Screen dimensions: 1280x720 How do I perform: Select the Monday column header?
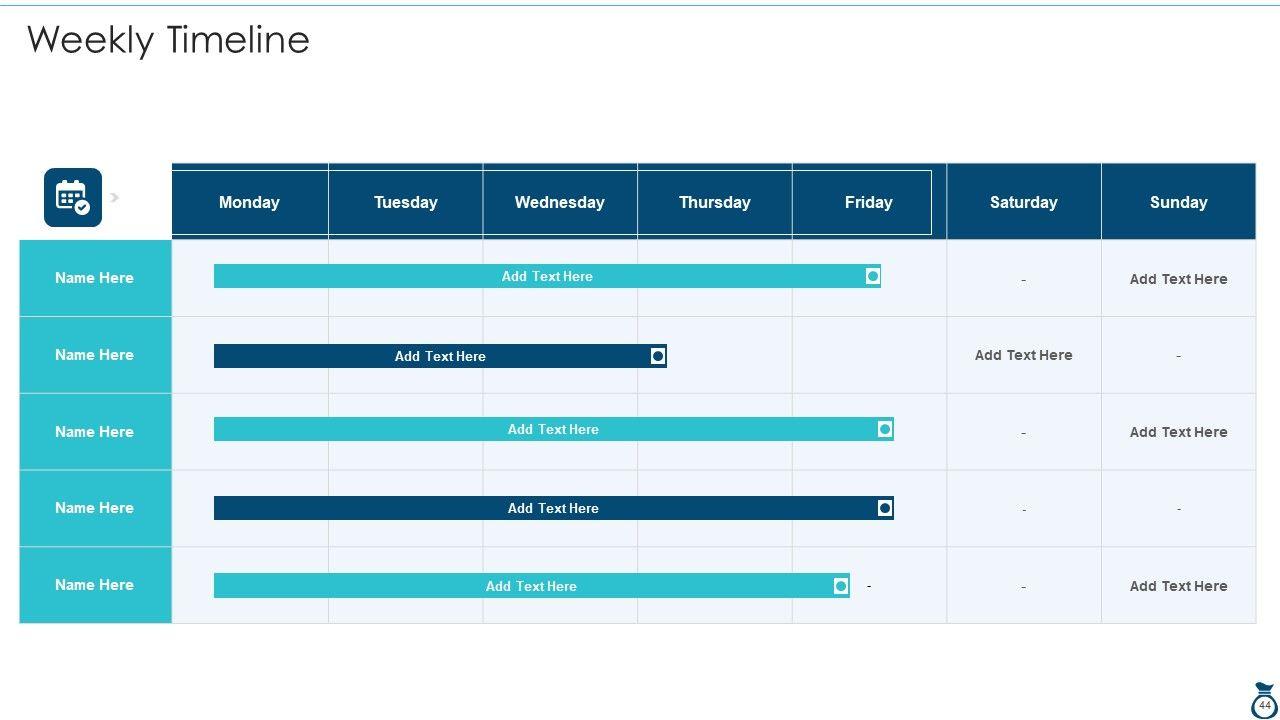point(249,202)
